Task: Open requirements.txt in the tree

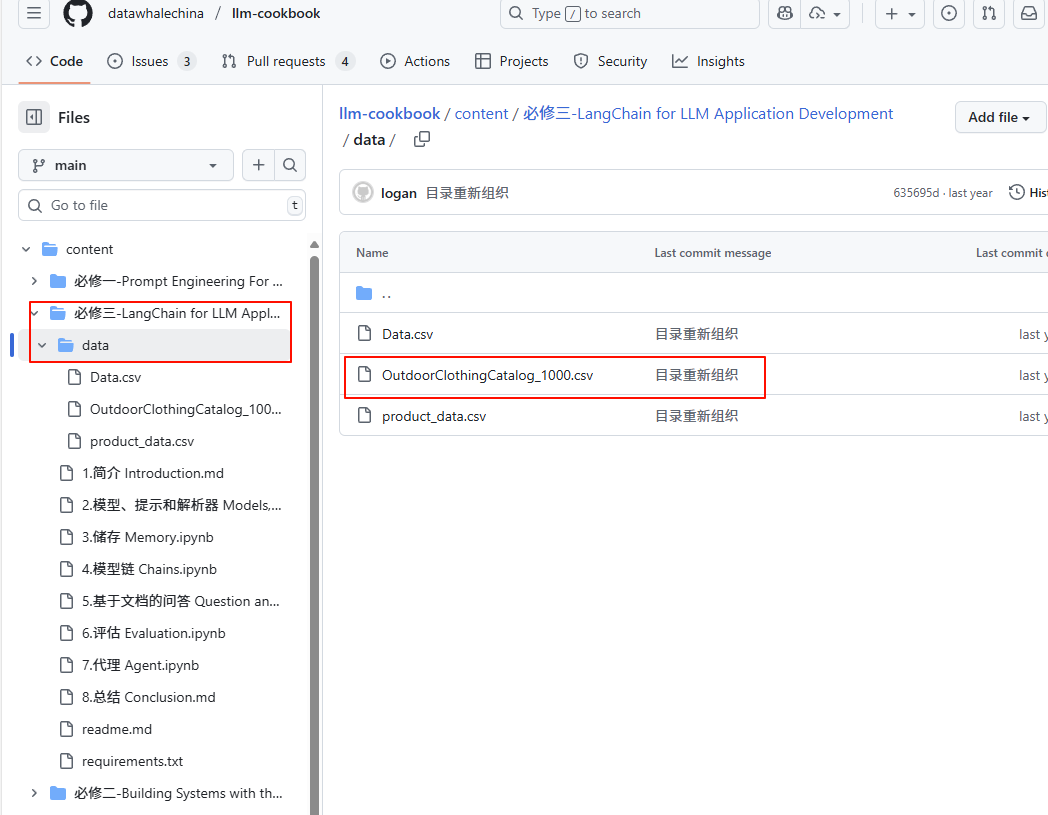Action: click(132, 762)
